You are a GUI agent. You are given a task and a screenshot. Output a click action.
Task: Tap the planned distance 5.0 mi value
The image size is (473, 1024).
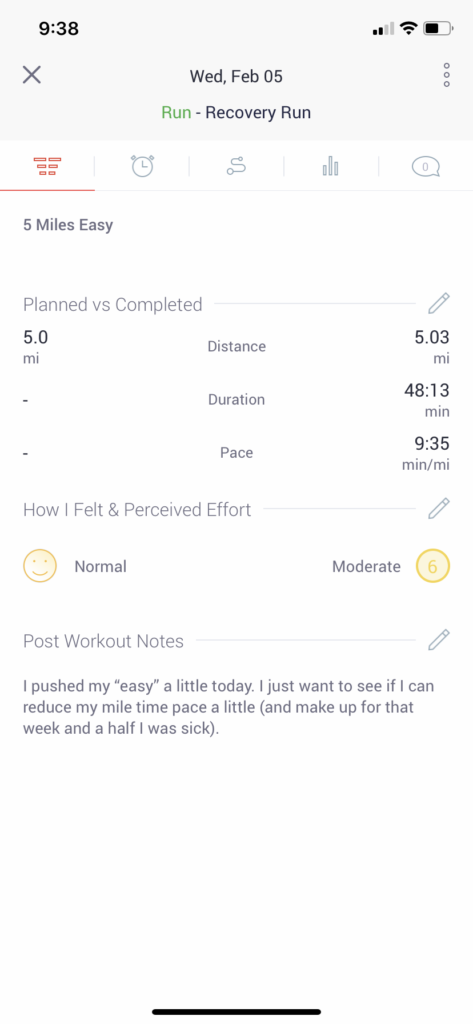[x=35, y=346]
